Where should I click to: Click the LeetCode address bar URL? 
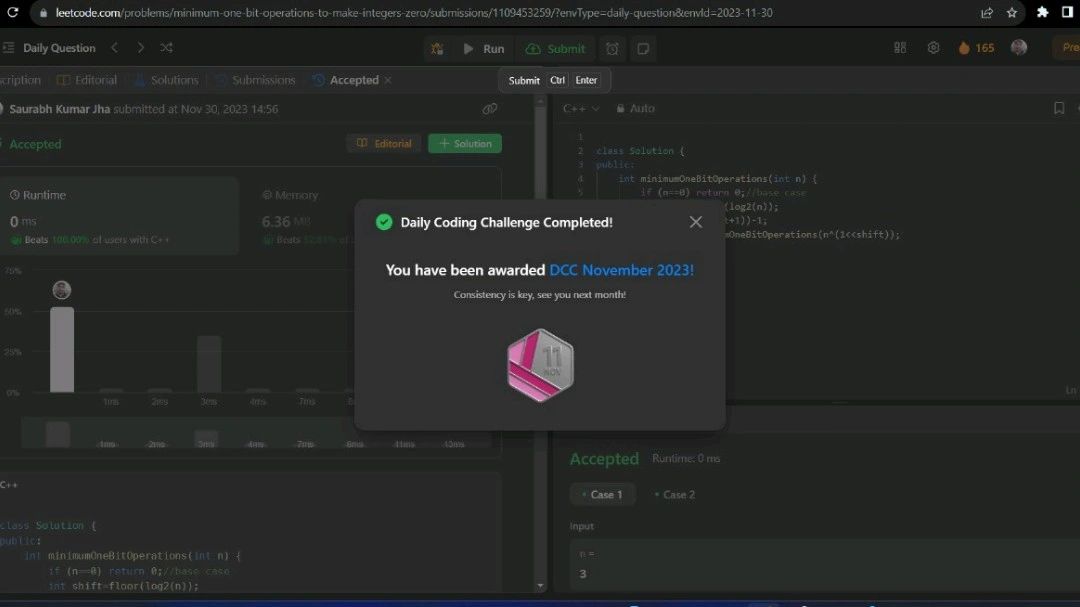[413, 12]
